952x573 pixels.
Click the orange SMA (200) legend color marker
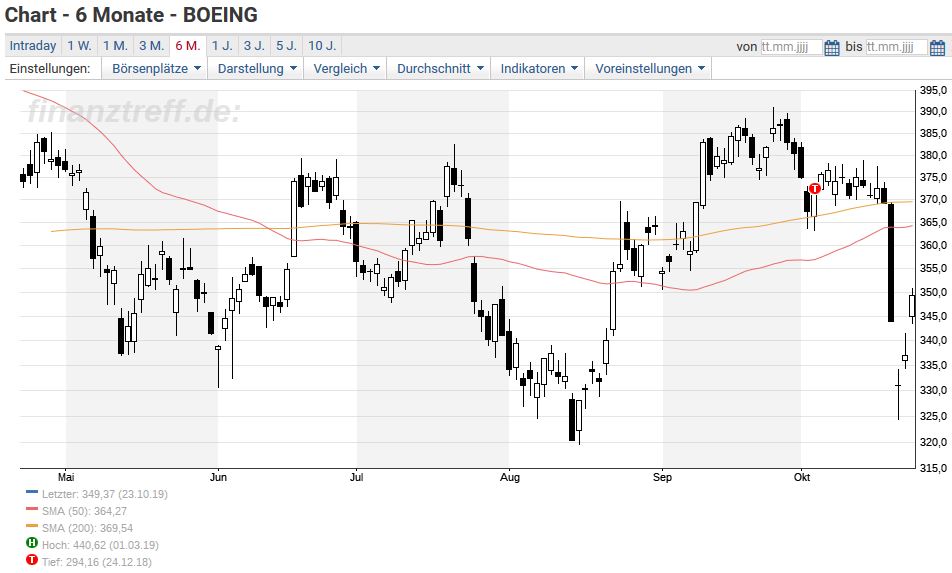32,526
